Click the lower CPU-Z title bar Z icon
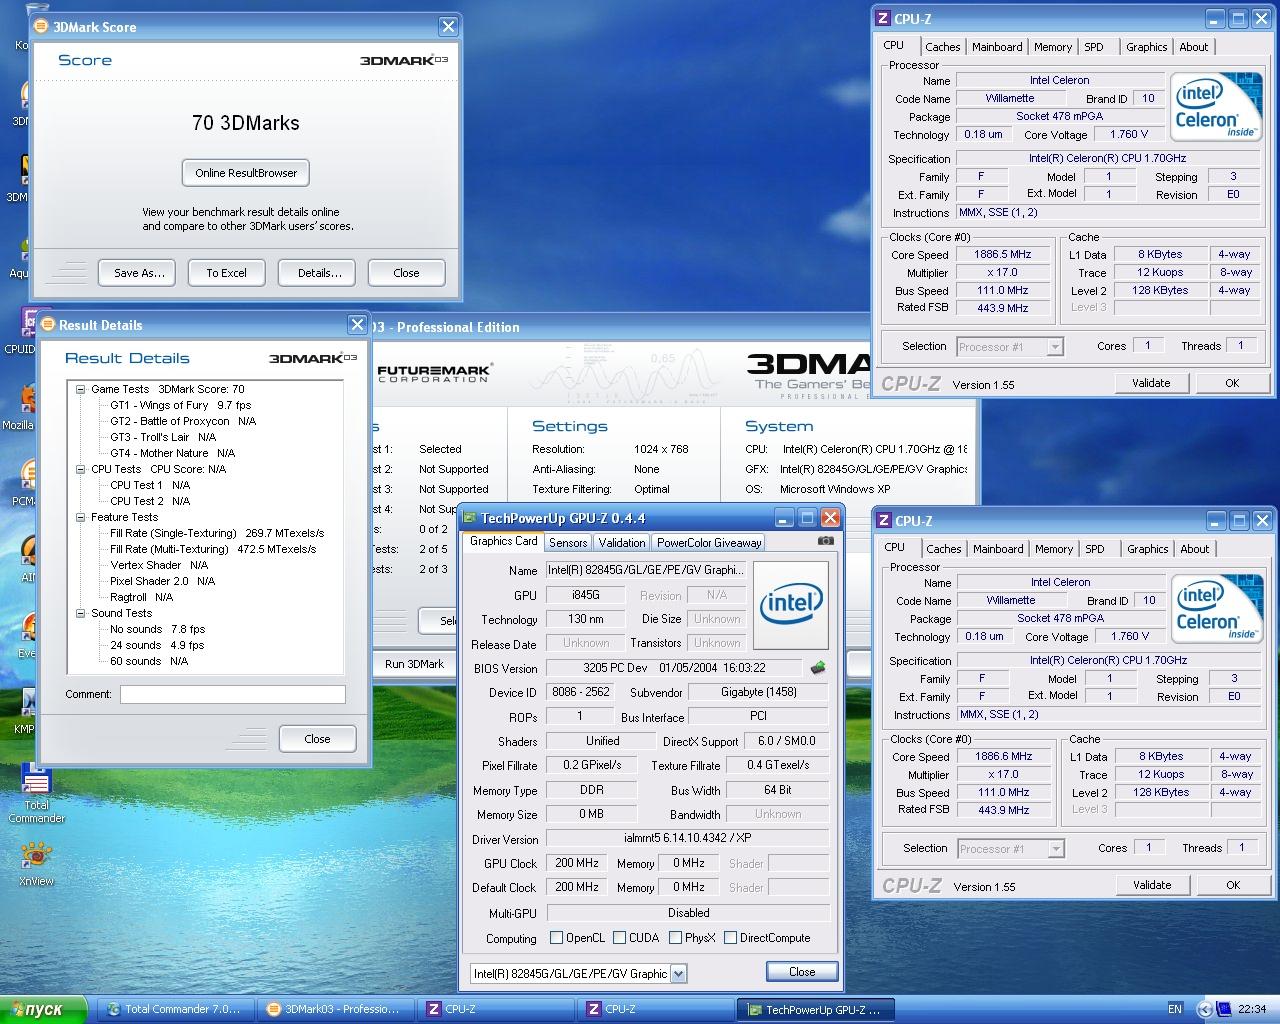 (x=884, y=520)
